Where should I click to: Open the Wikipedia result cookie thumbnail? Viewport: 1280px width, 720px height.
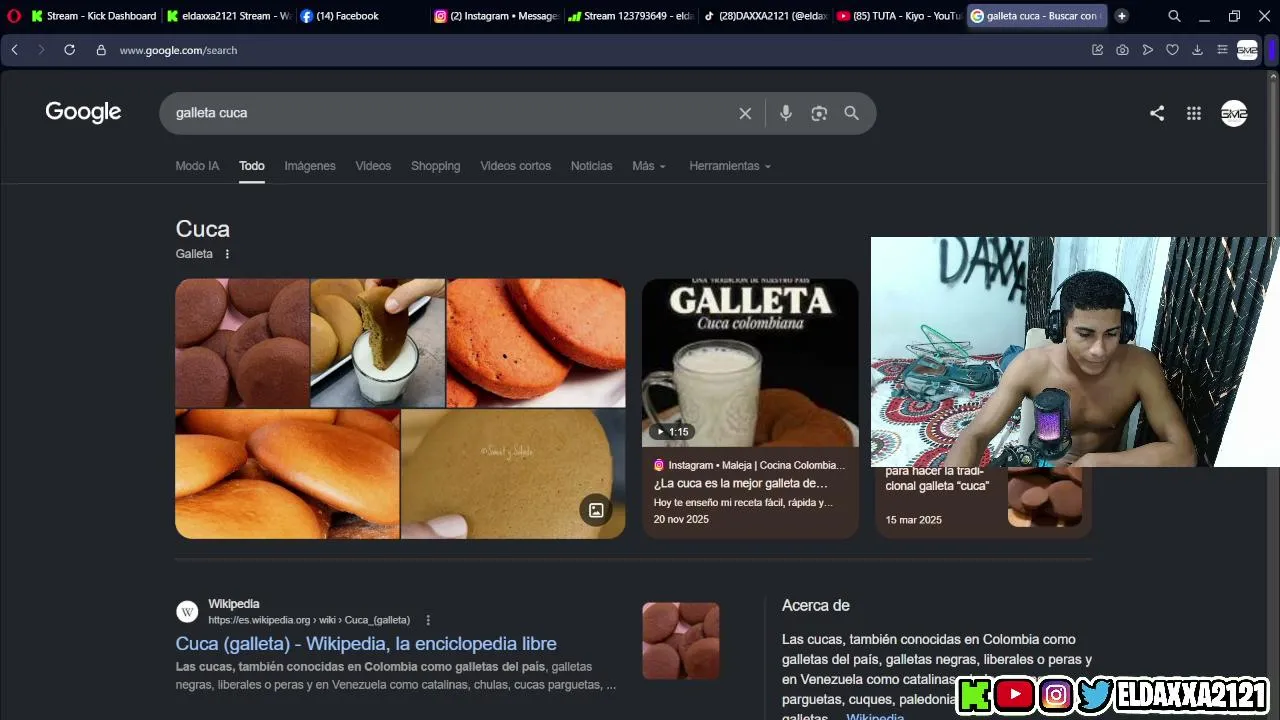point(681,641)
